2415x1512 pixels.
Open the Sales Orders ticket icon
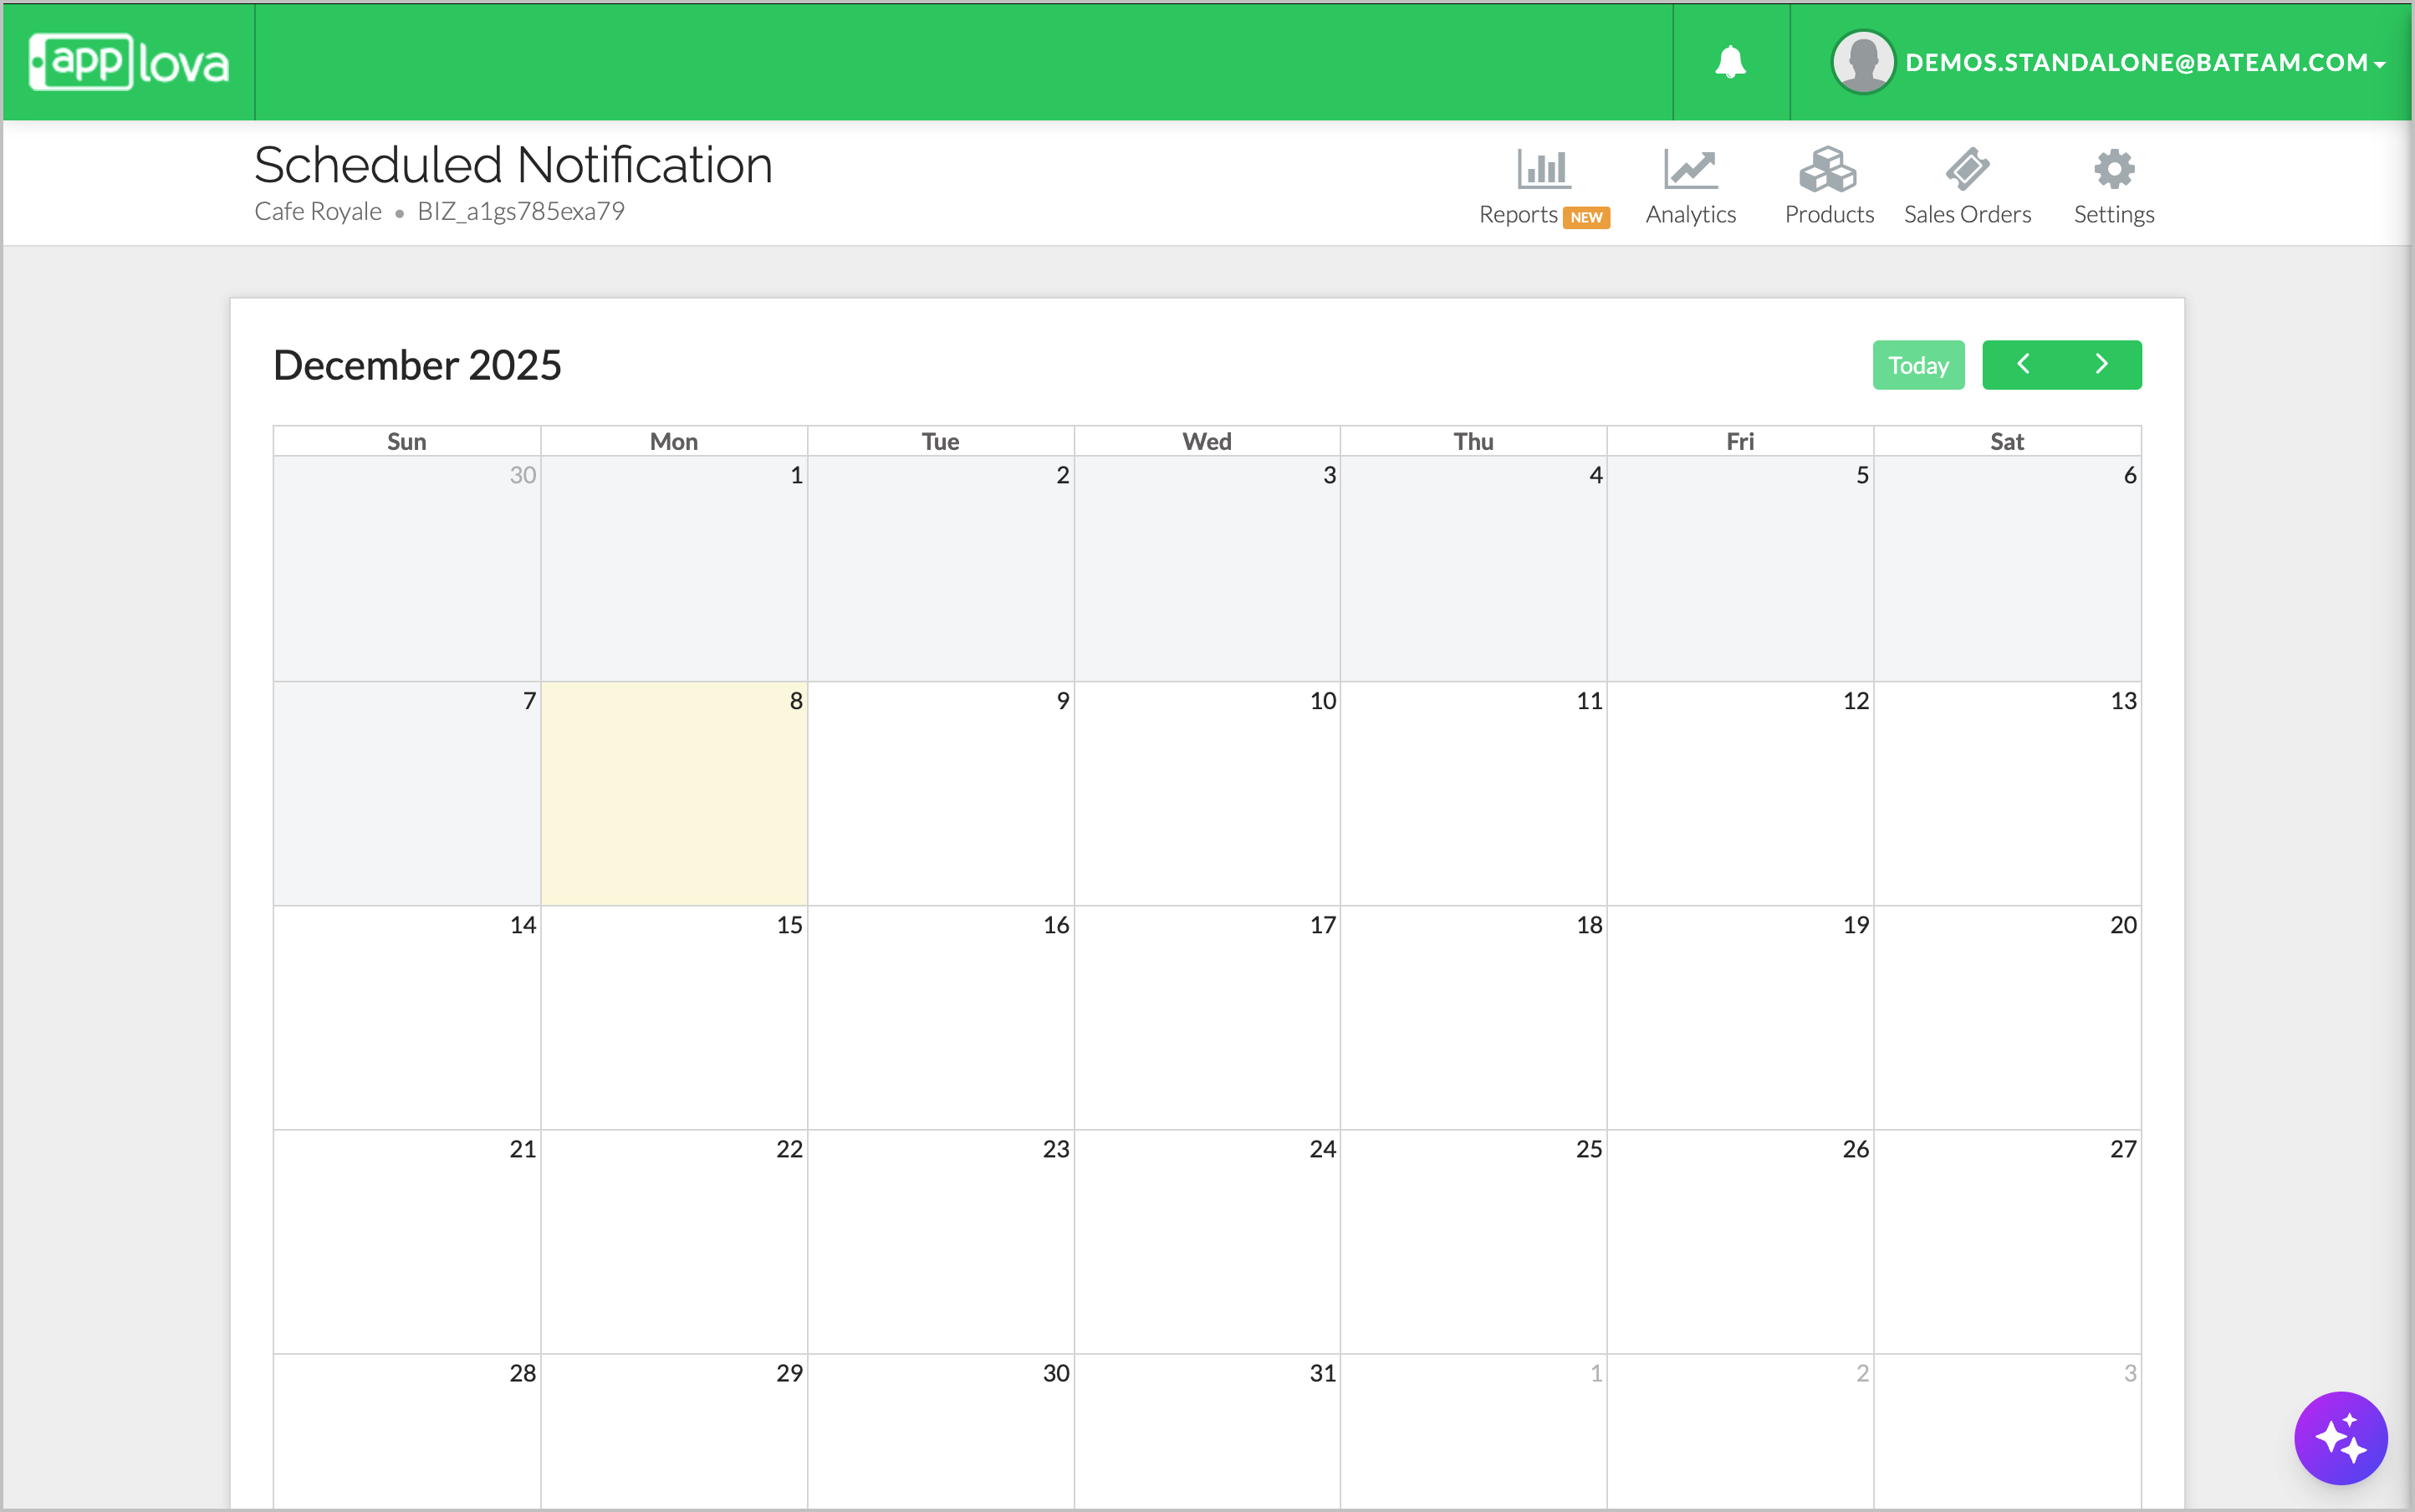[1966, 169]
